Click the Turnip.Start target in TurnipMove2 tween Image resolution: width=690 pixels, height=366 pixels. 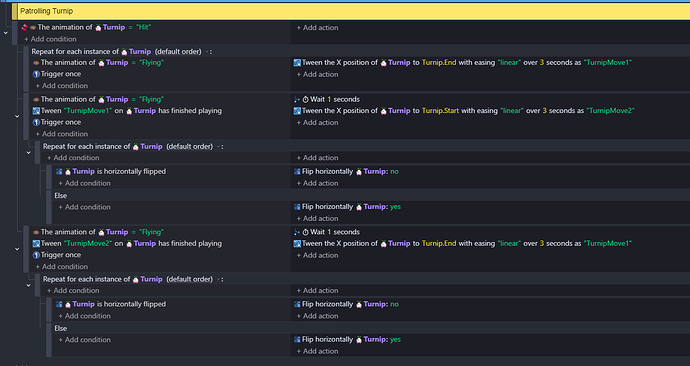[x=440, y=111]
